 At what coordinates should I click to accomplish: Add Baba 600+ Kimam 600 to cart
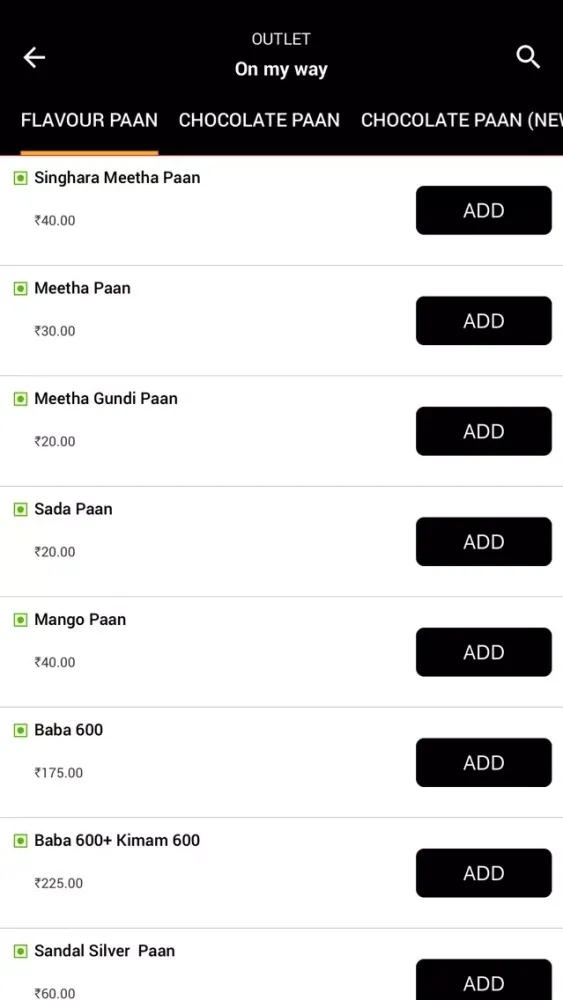pos(484,873)
